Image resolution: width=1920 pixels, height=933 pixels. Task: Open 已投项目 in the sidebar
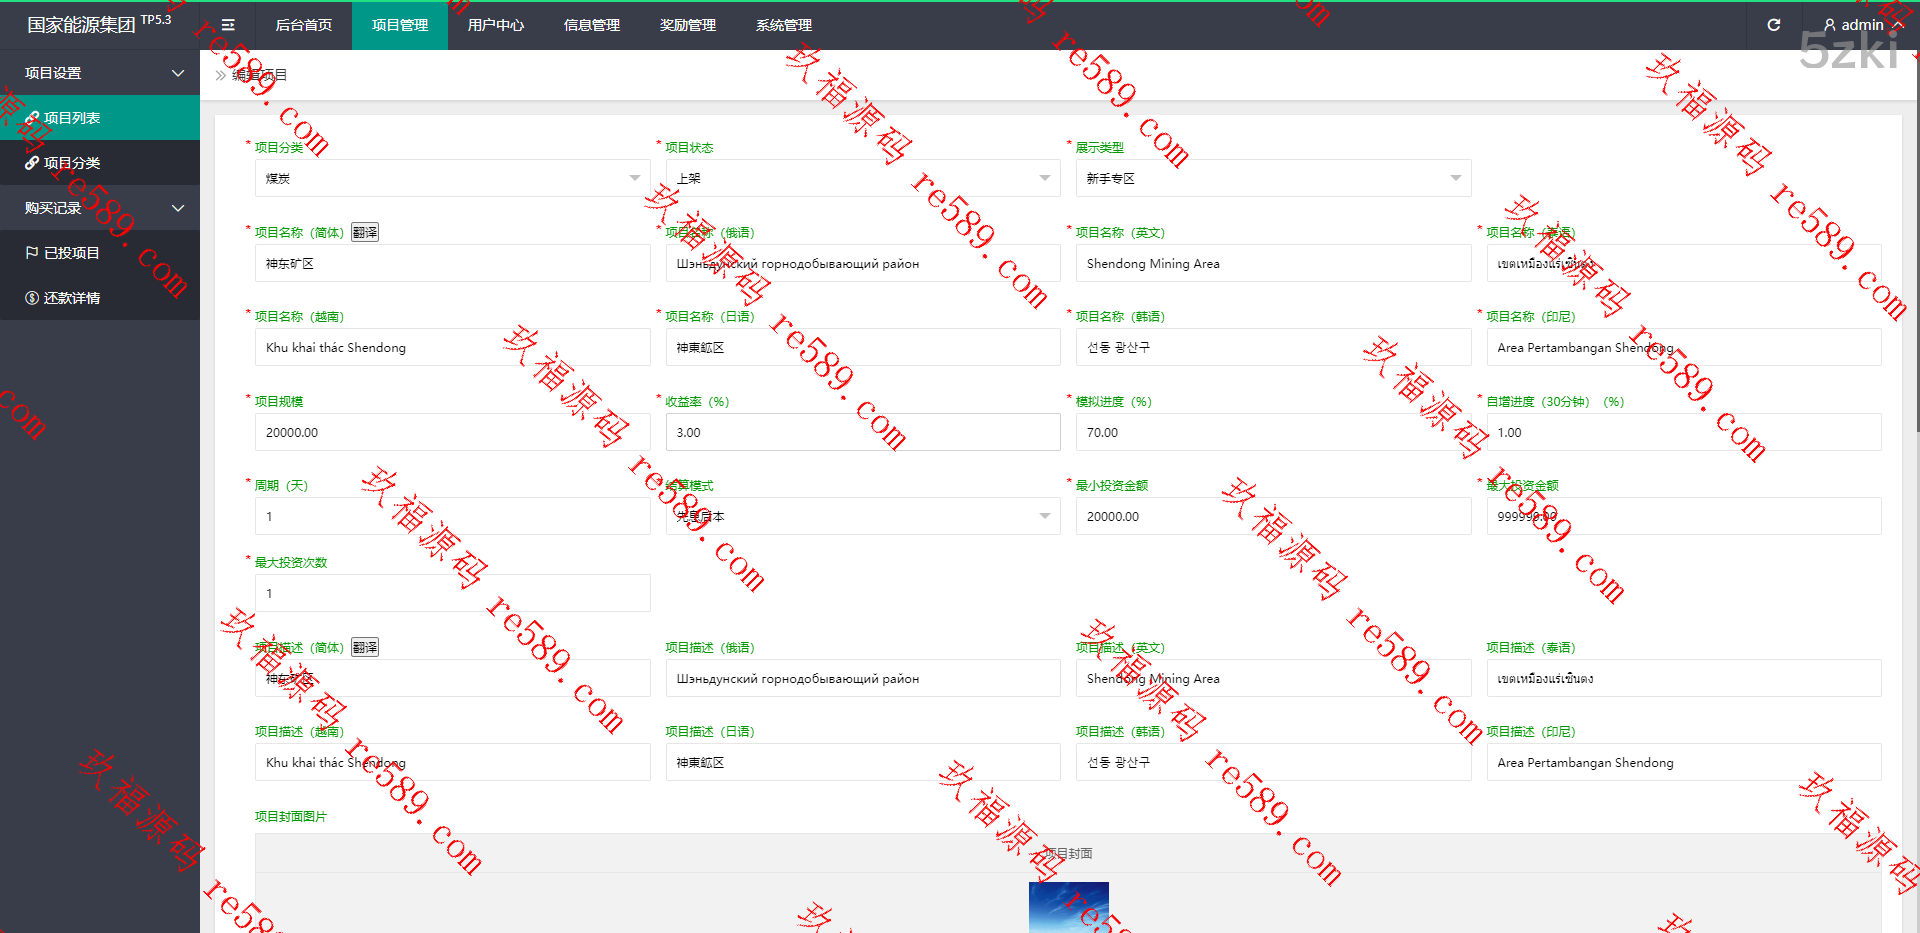click(100, 253)
